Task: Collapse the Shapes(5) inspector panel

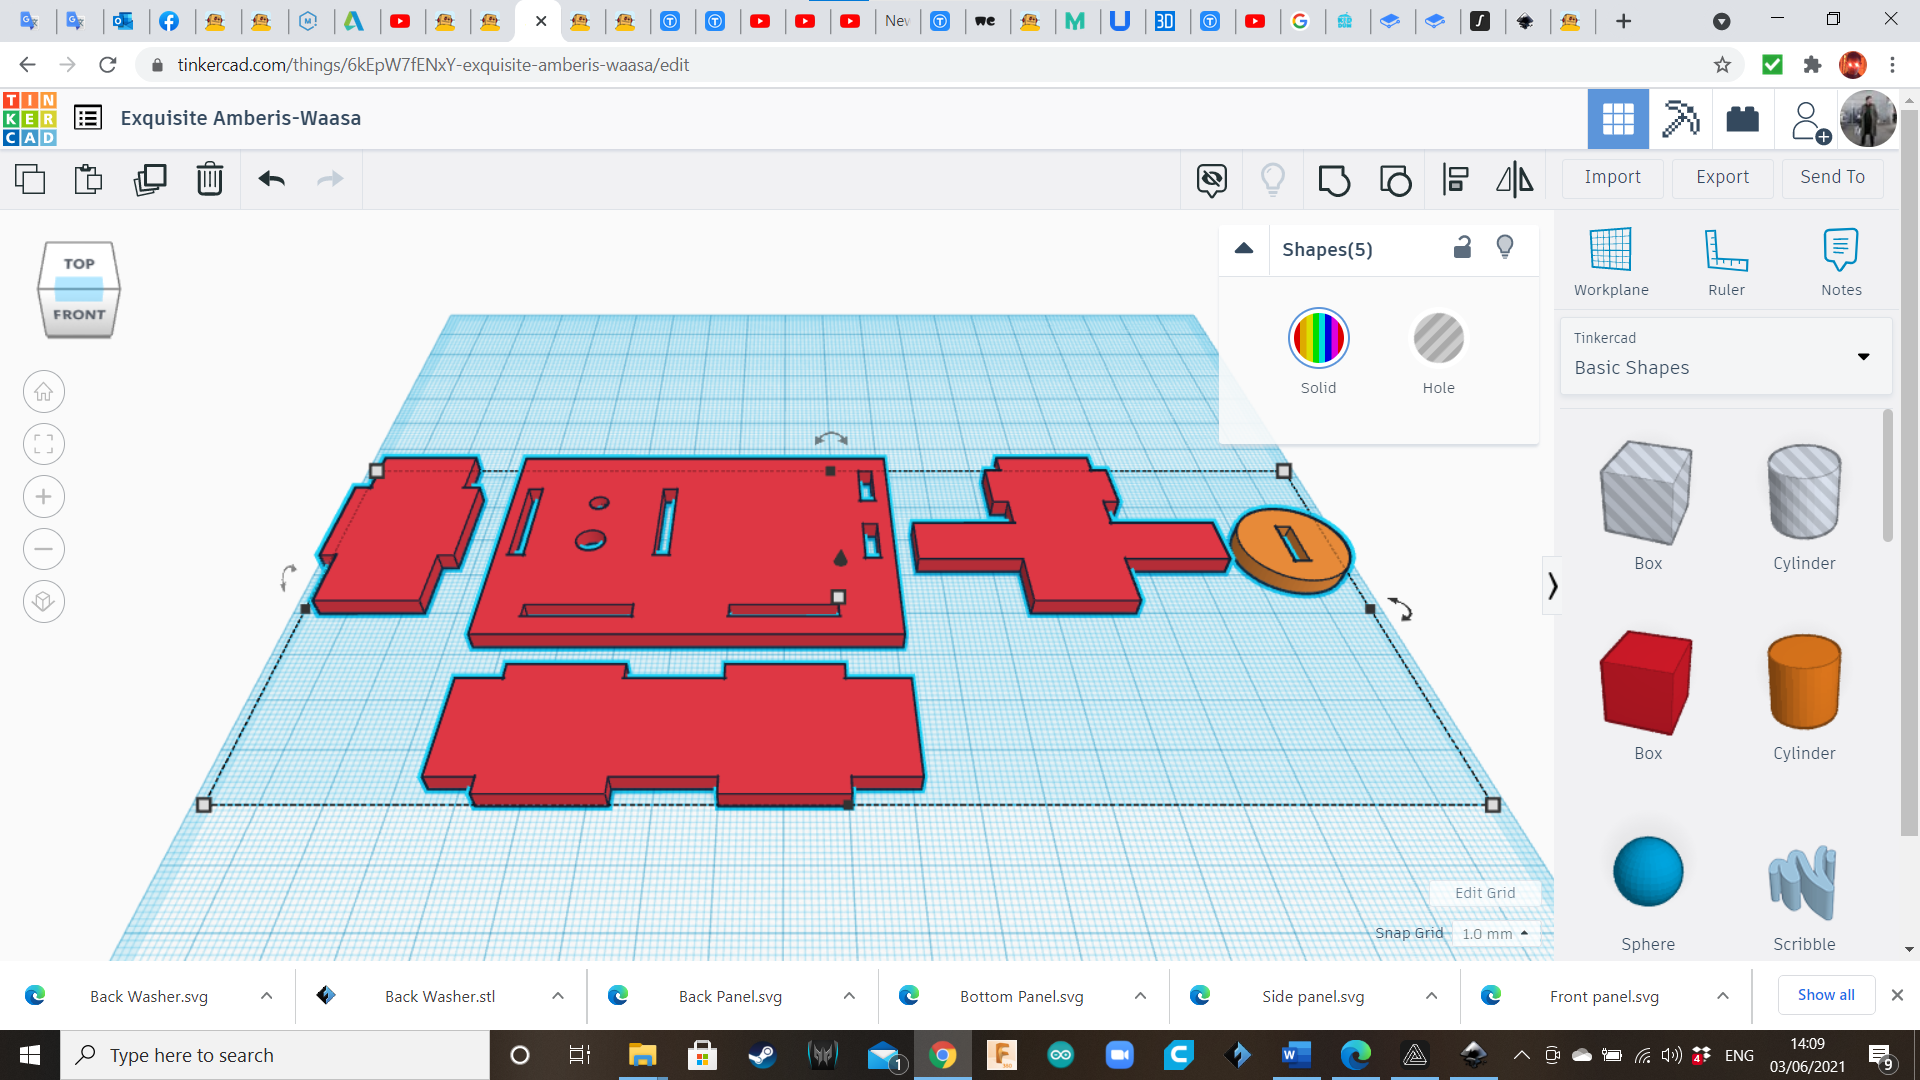Action: coord(1243,249)
